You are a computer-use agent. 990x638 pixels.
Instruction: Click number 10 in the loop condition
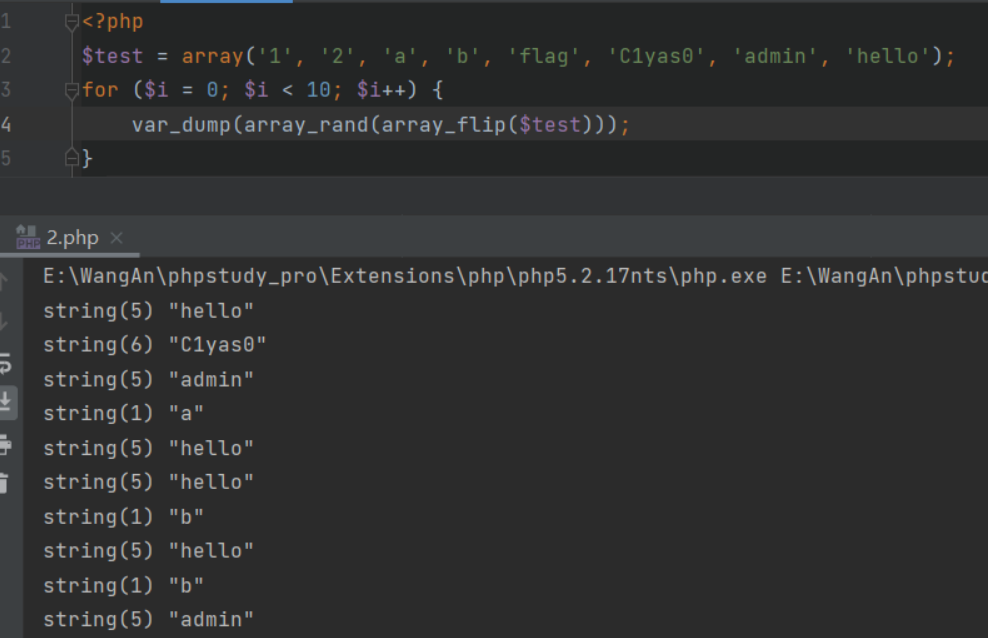pos(318,90)
